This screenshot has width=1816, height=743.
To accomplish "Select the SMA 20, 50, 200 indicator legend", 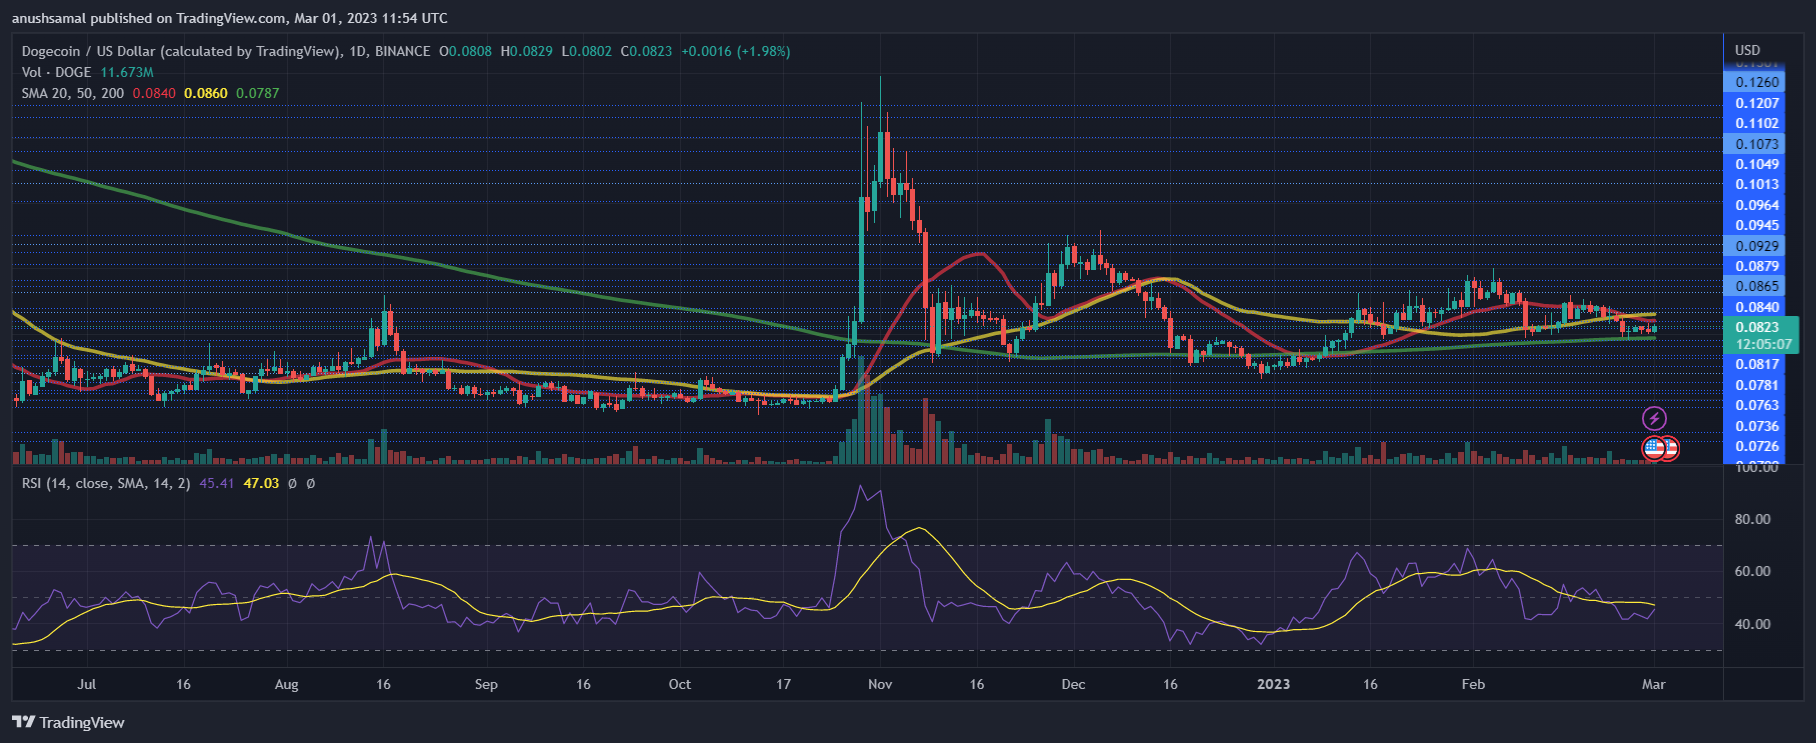I will [x=73, y=93].
